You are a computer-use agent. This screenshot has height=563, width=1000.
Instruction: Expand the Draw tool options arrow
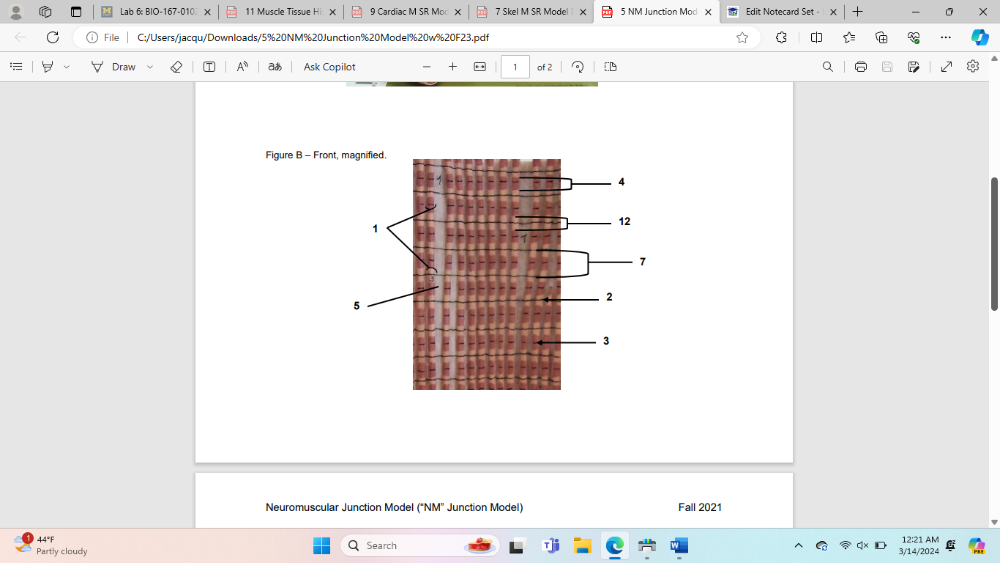coord(150,67)
